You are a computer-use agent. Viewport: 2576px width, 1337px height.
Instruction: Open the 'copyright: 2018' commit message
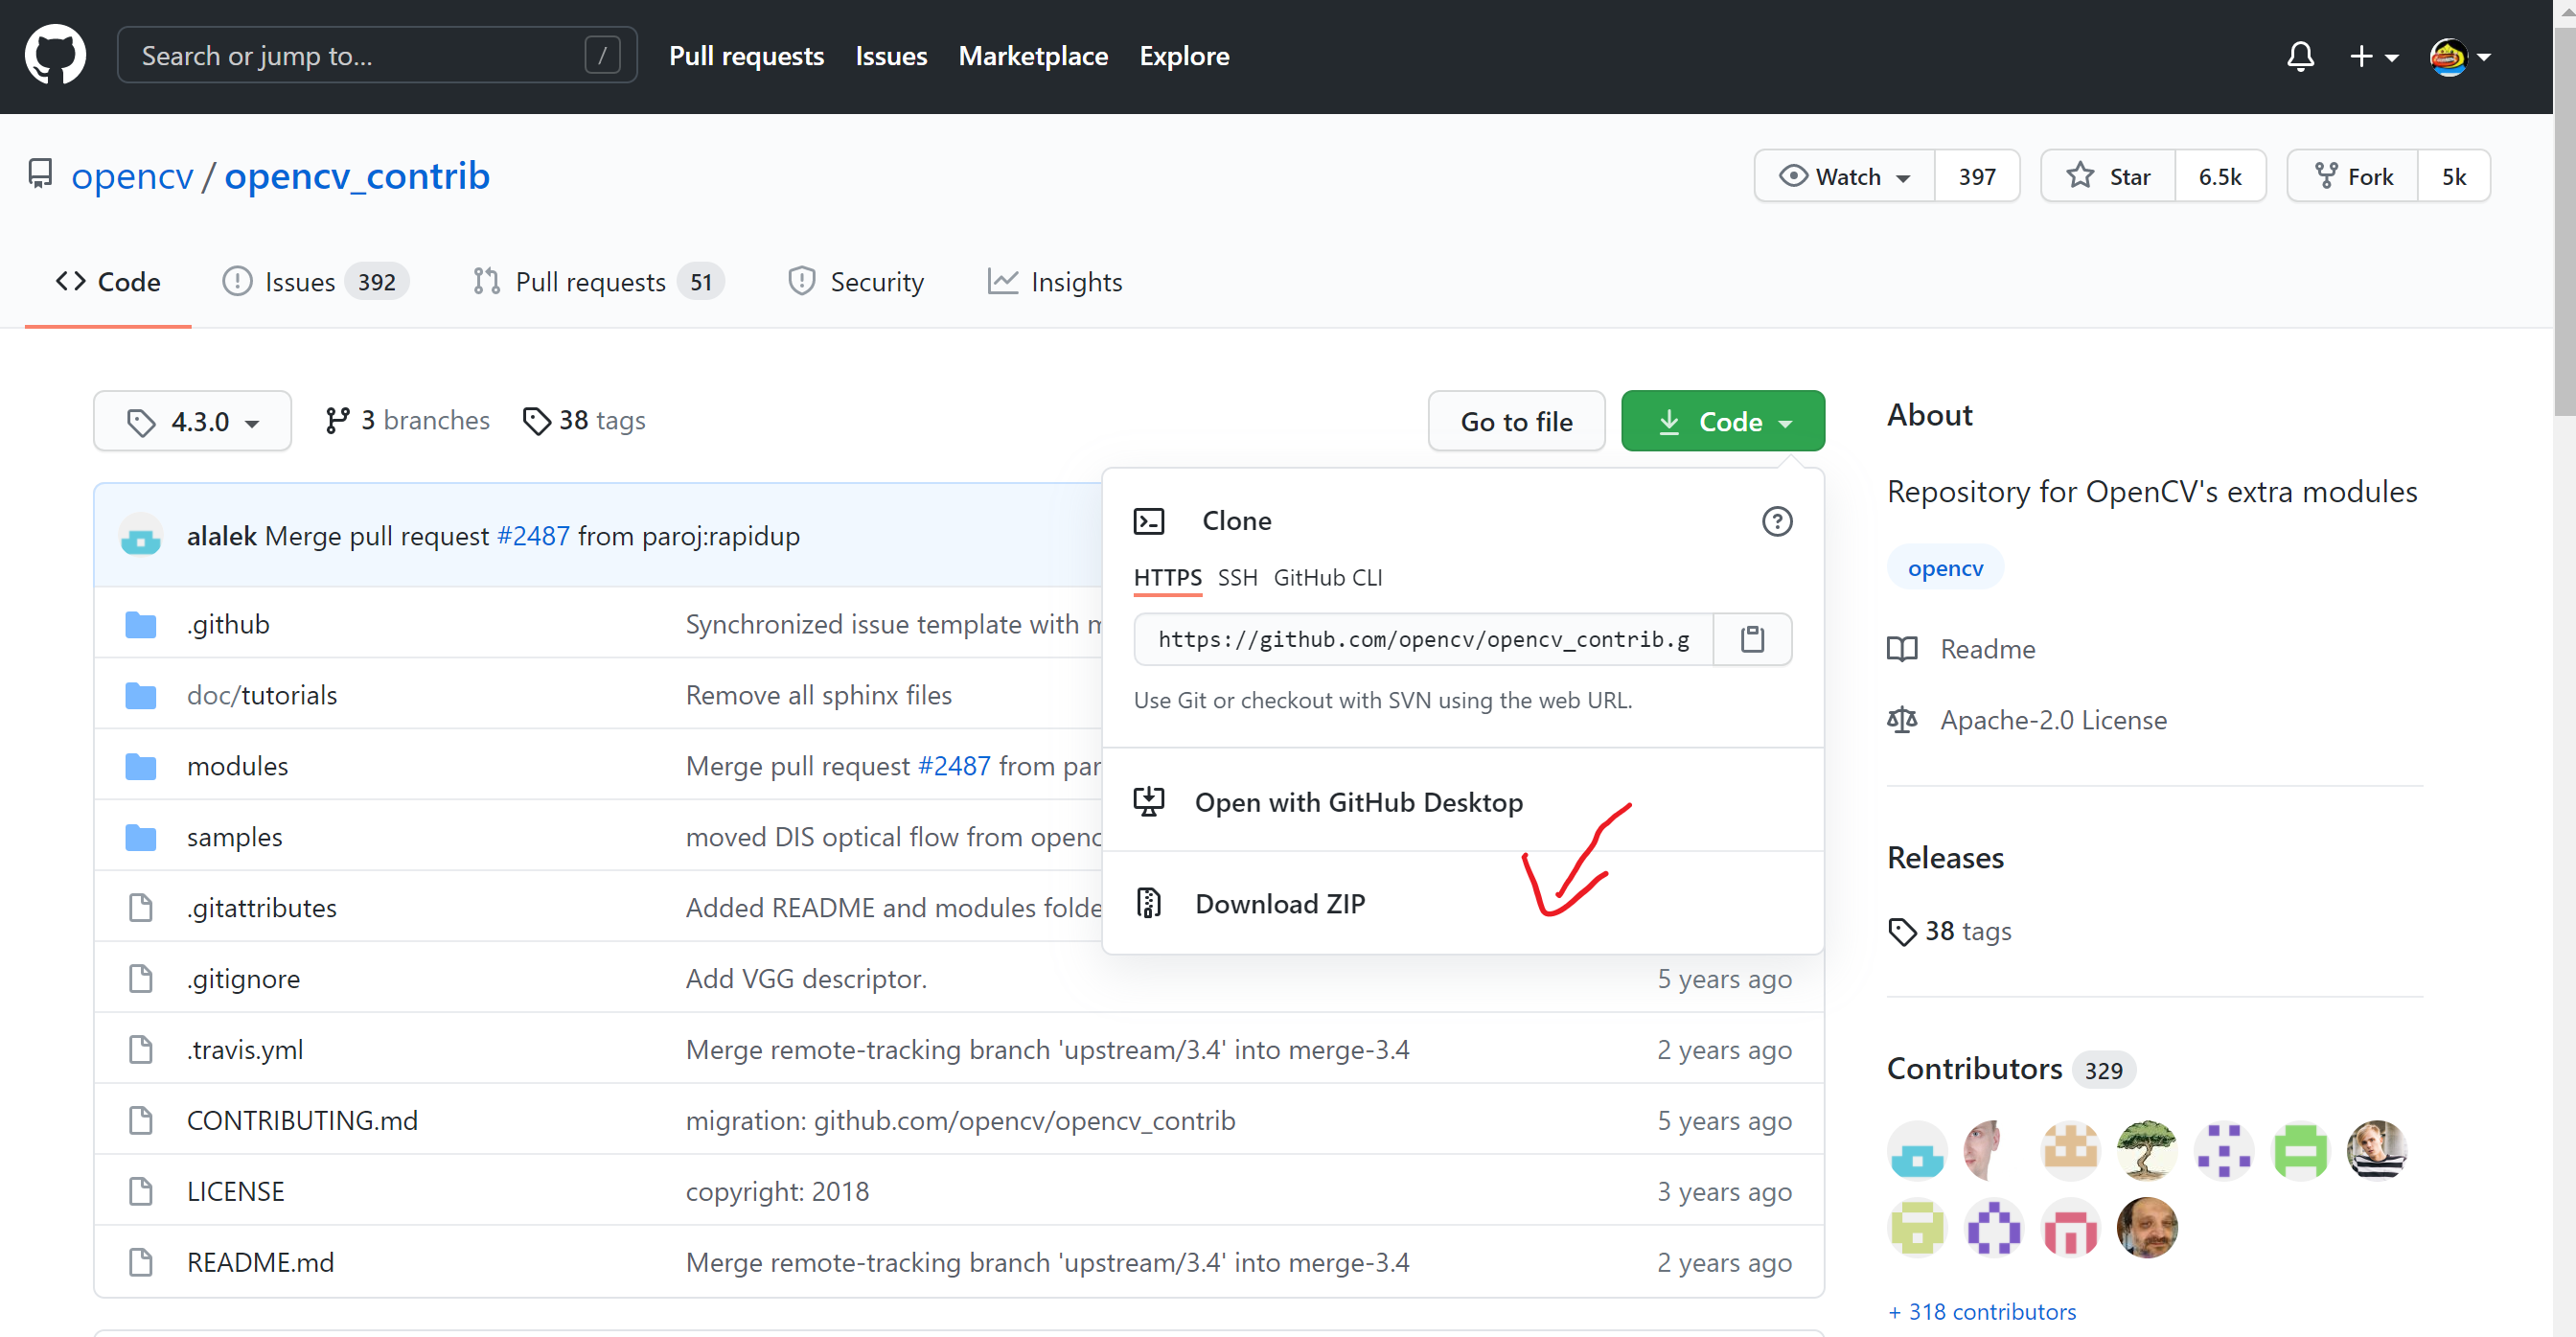(x=777, y=1193)
